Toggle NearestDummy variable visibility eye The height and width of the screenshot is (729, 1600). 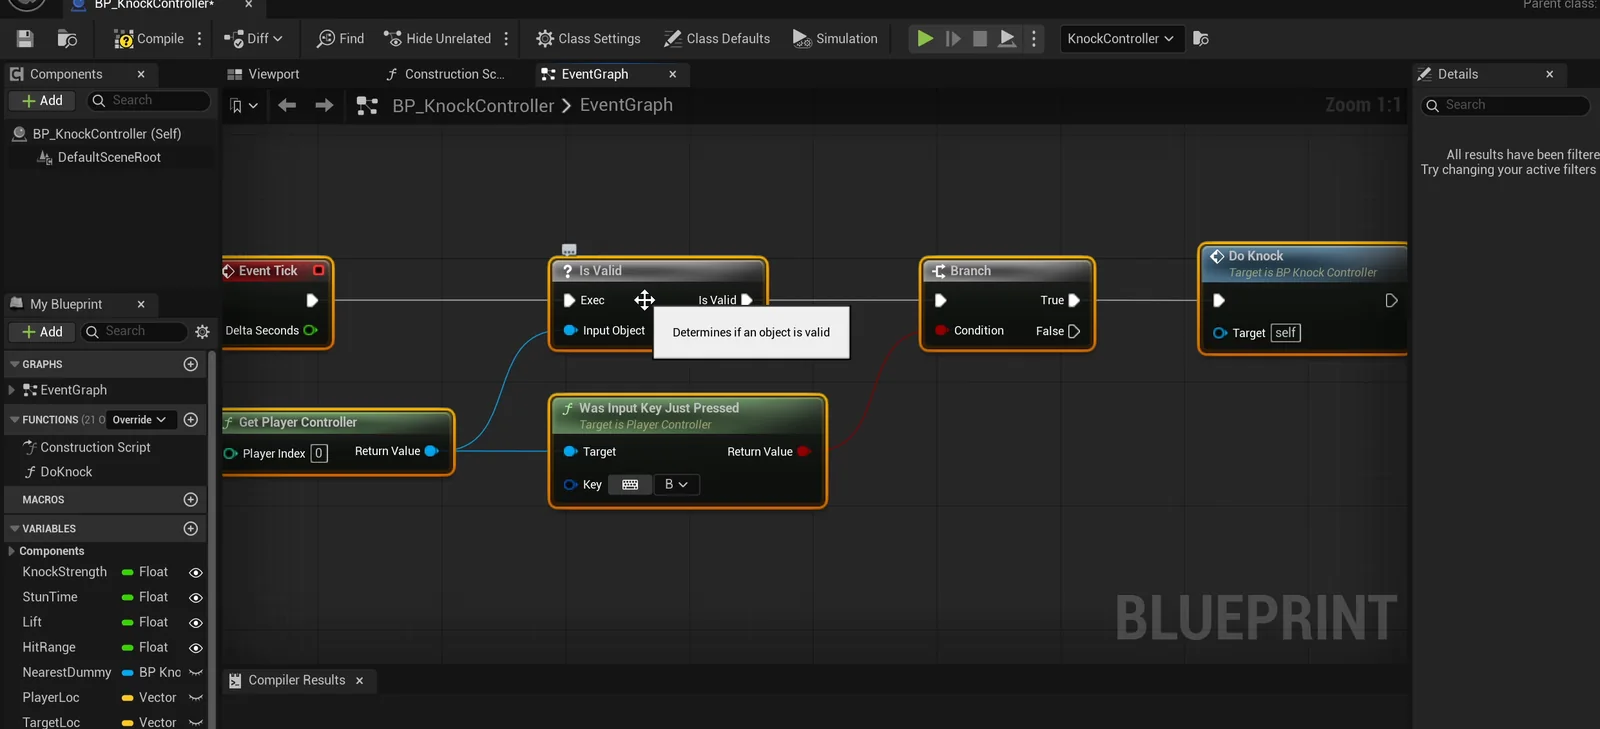(196, 673)
